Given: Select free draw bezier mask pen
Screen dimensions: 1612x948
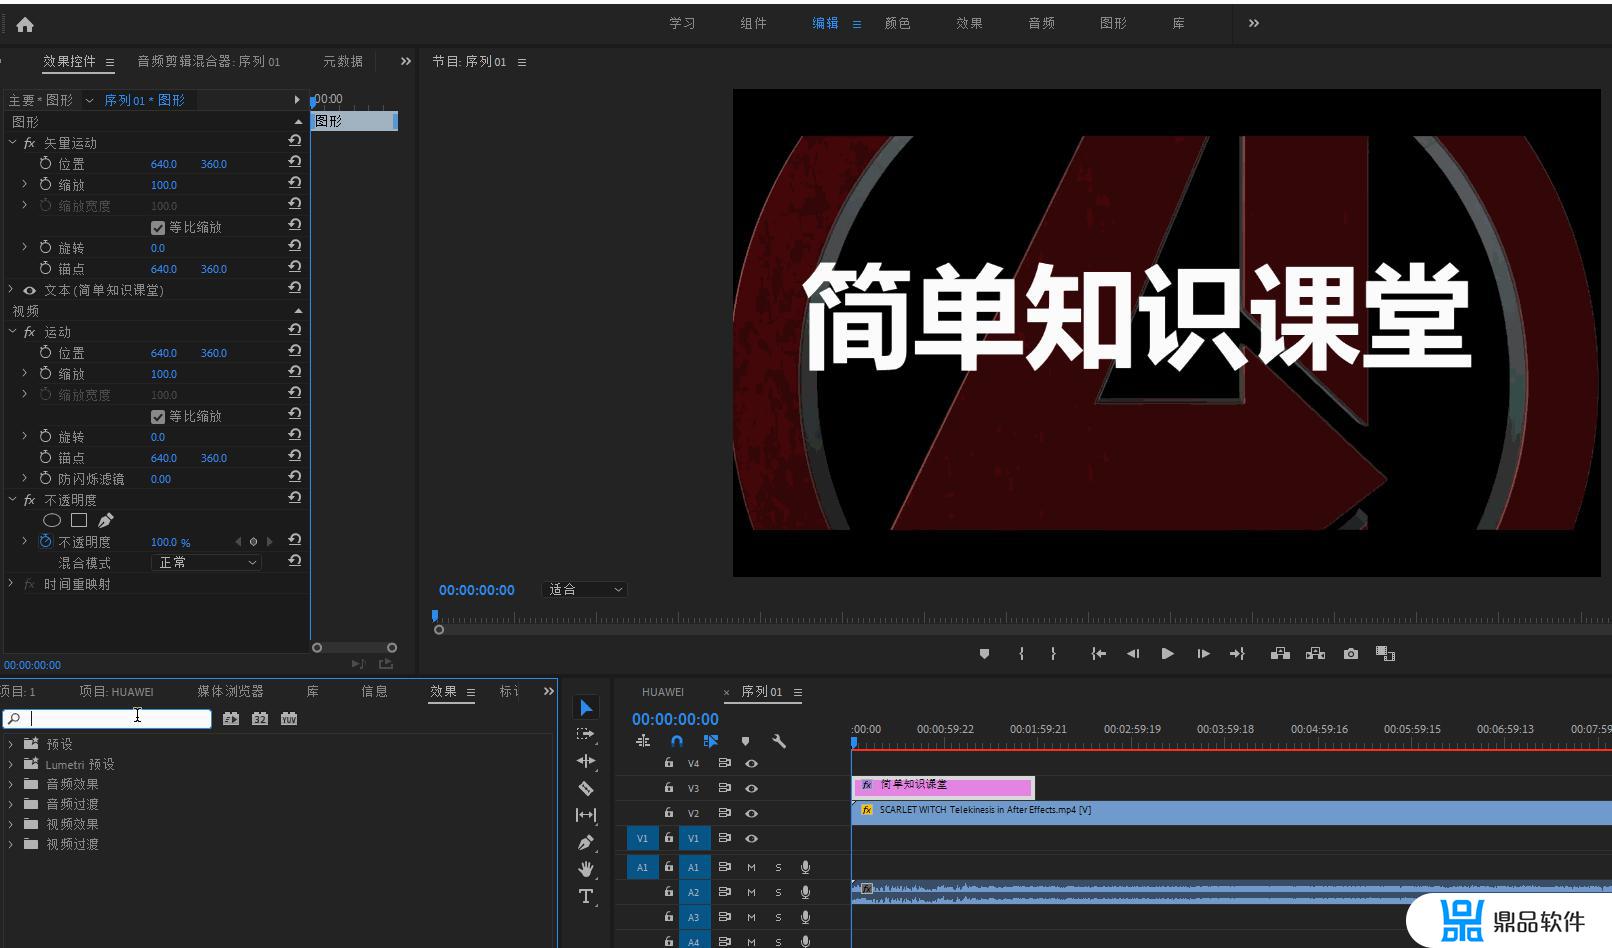Looking at the screenshot, I should 106,520.
